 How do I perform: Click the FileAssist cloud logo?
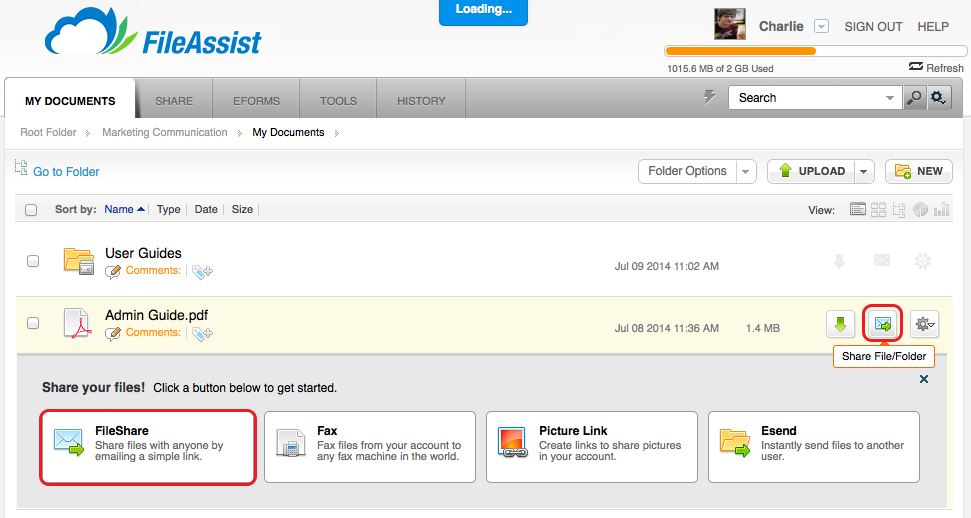click(x=153, y=33)
